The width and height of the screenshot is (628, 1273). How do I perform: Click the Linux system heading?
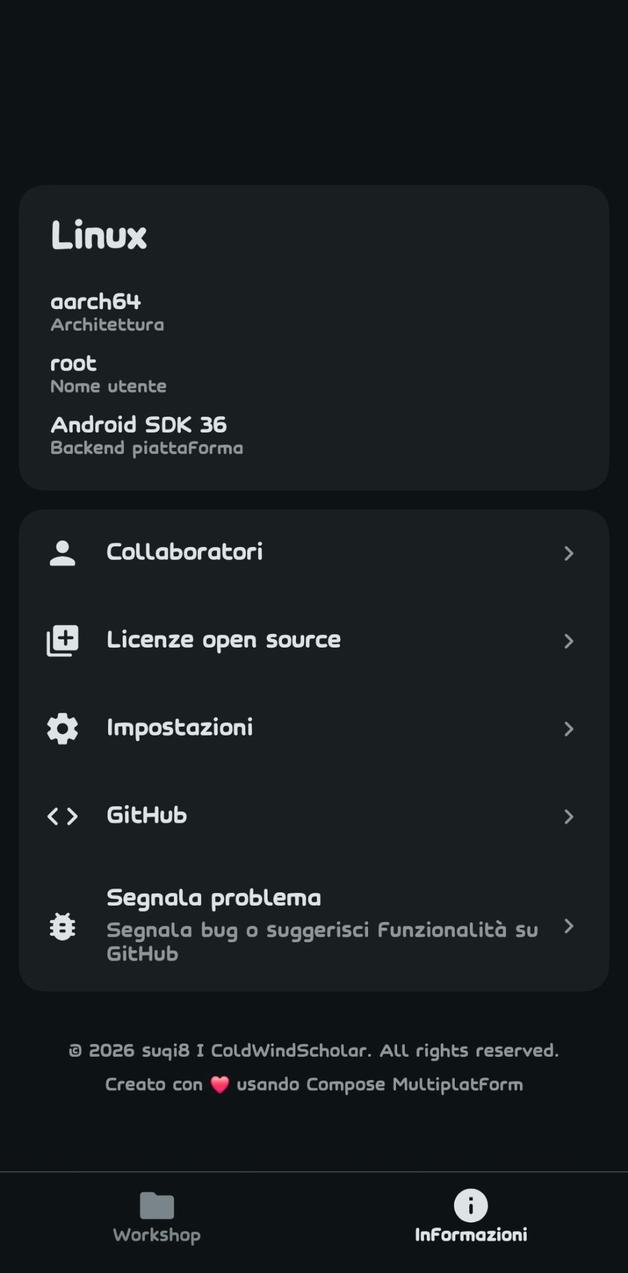click(x=99, y=236)
